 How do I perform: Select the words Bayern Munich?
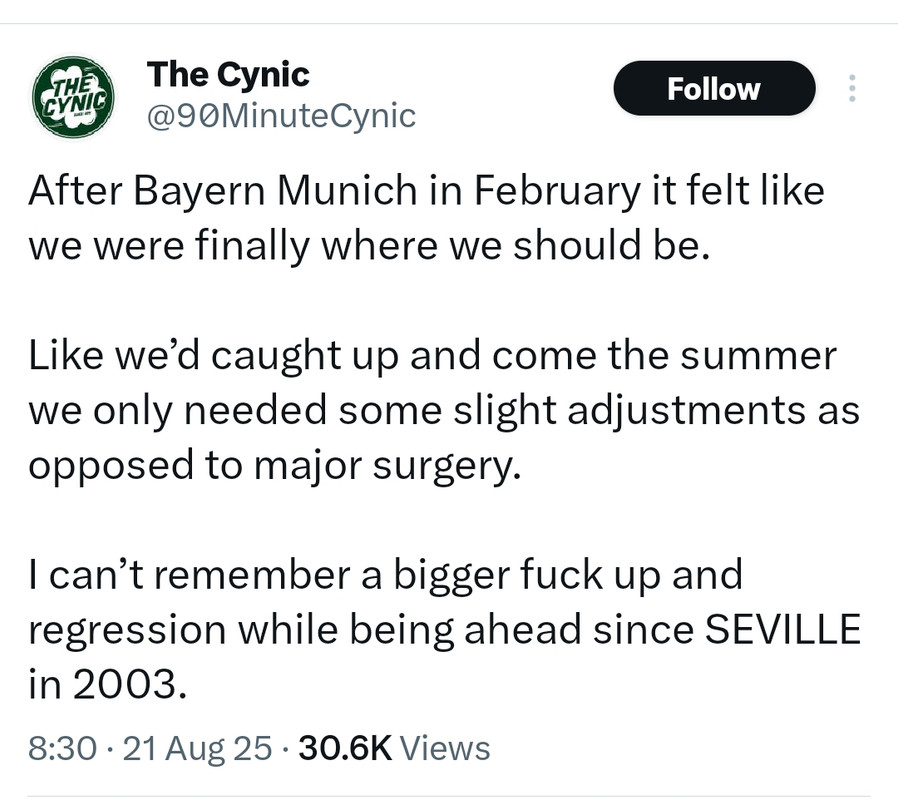(x=275, y=191)
